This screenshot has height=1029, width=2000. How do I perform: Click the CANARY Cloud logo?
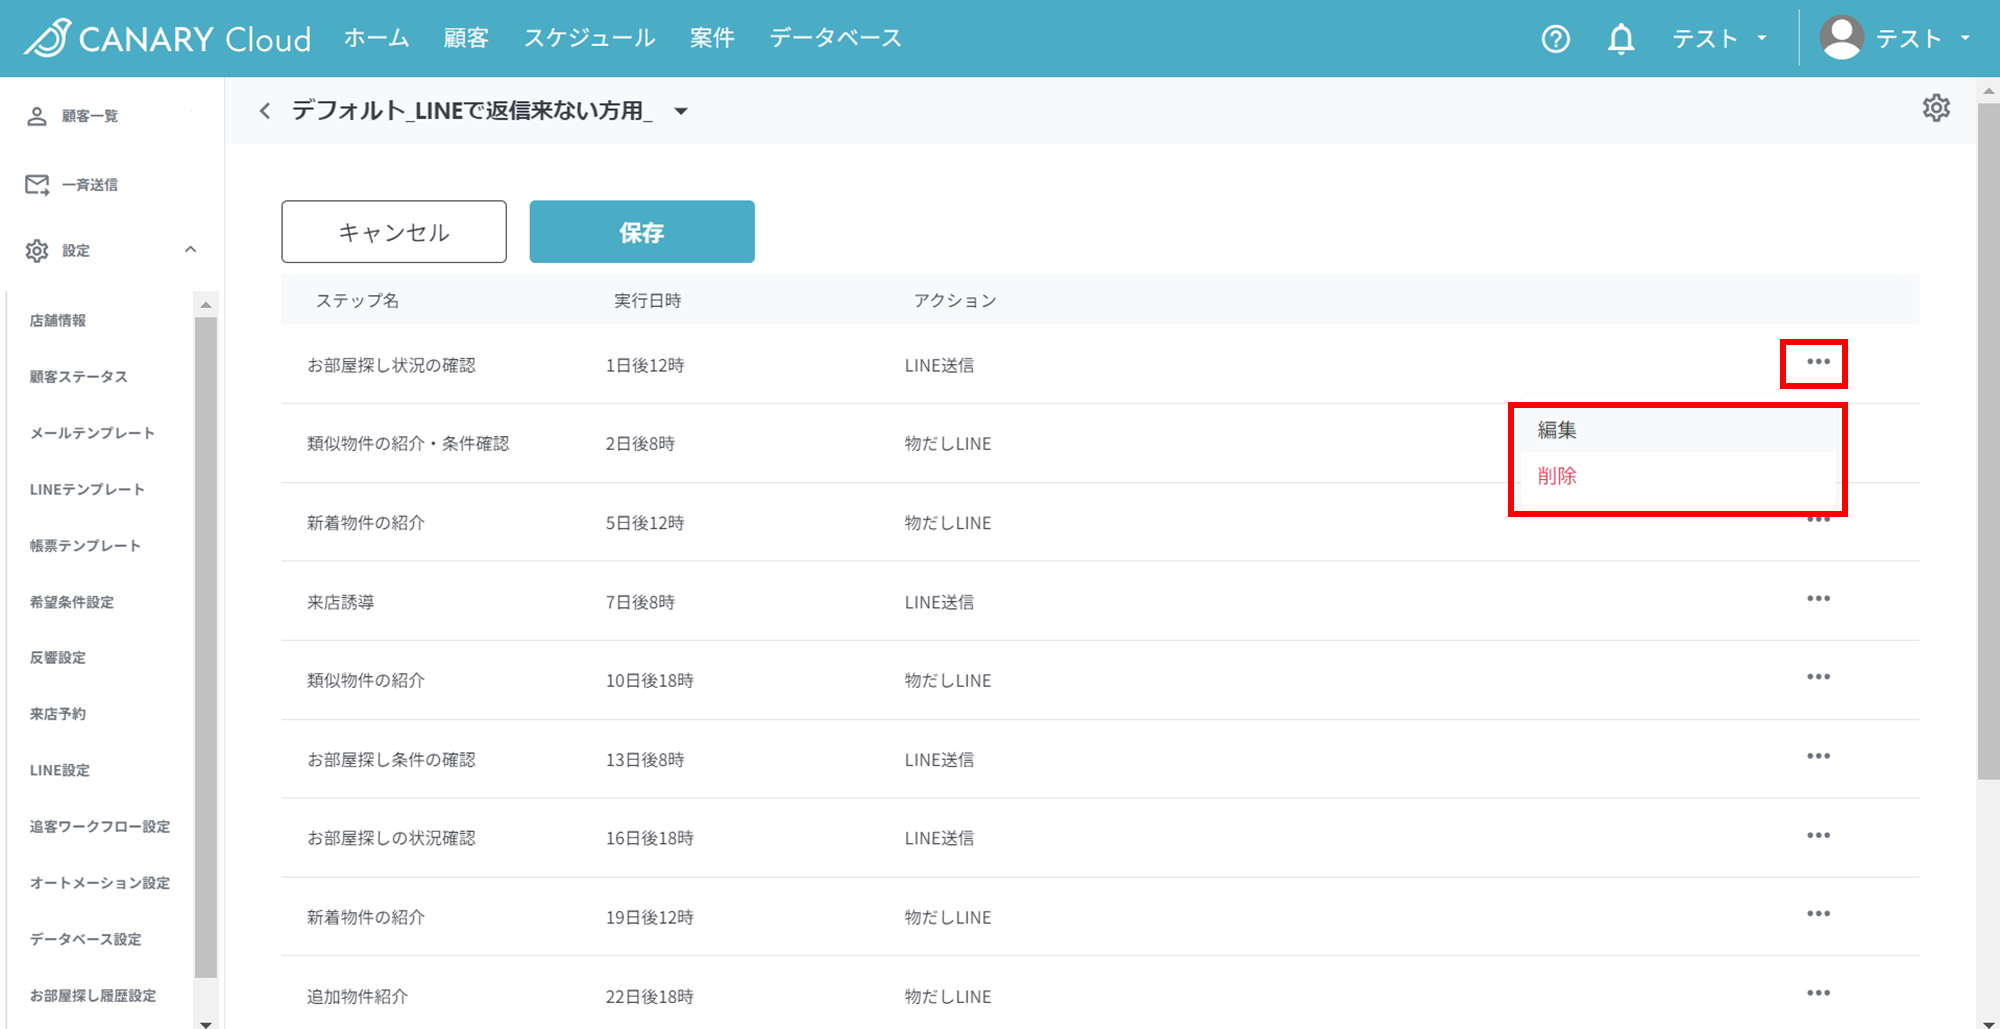tap(168, 38)
